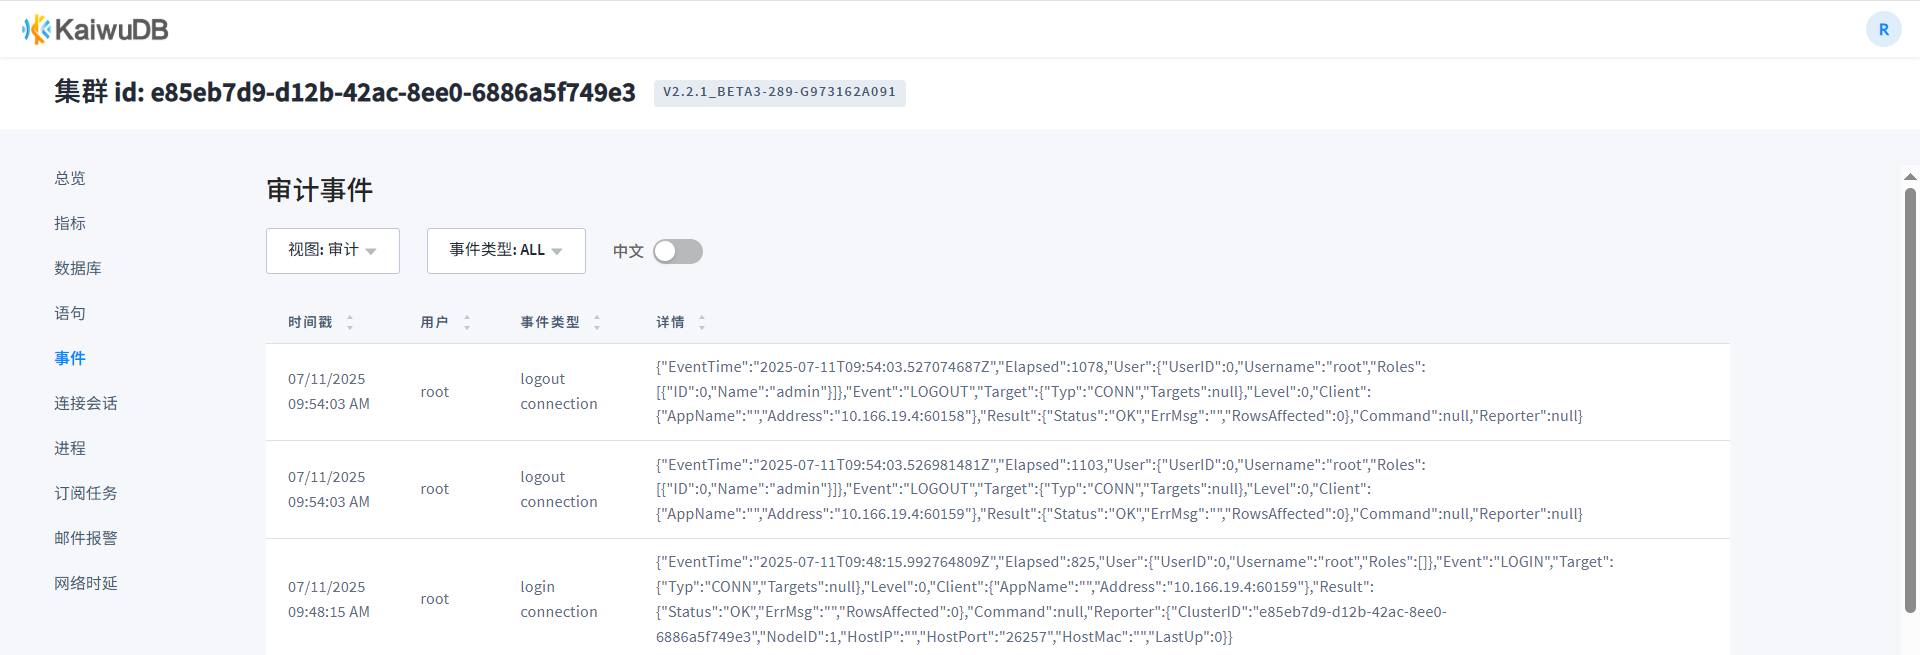Screen dimensions: 1920x655
Task: Go to 总览 overview page
Action: click(70, 178)
